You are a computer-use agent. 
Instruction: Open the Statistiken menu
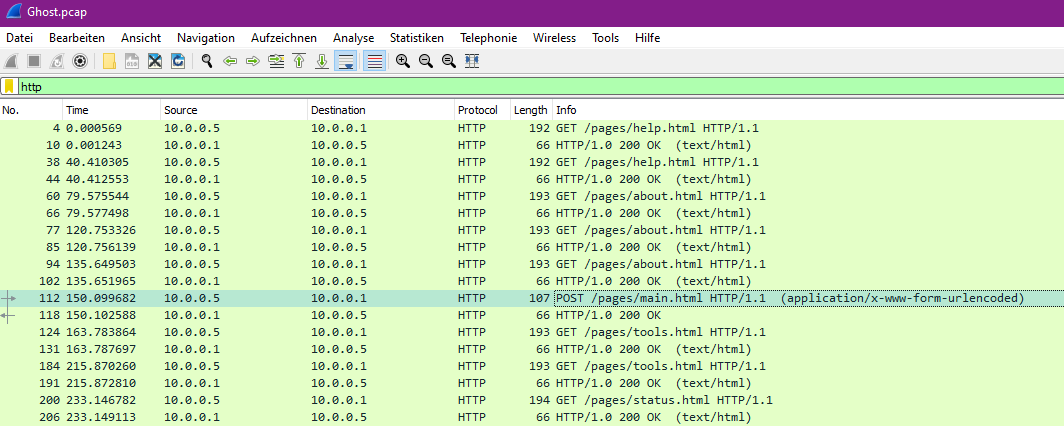pyautogui.click(x=417, y=38)
